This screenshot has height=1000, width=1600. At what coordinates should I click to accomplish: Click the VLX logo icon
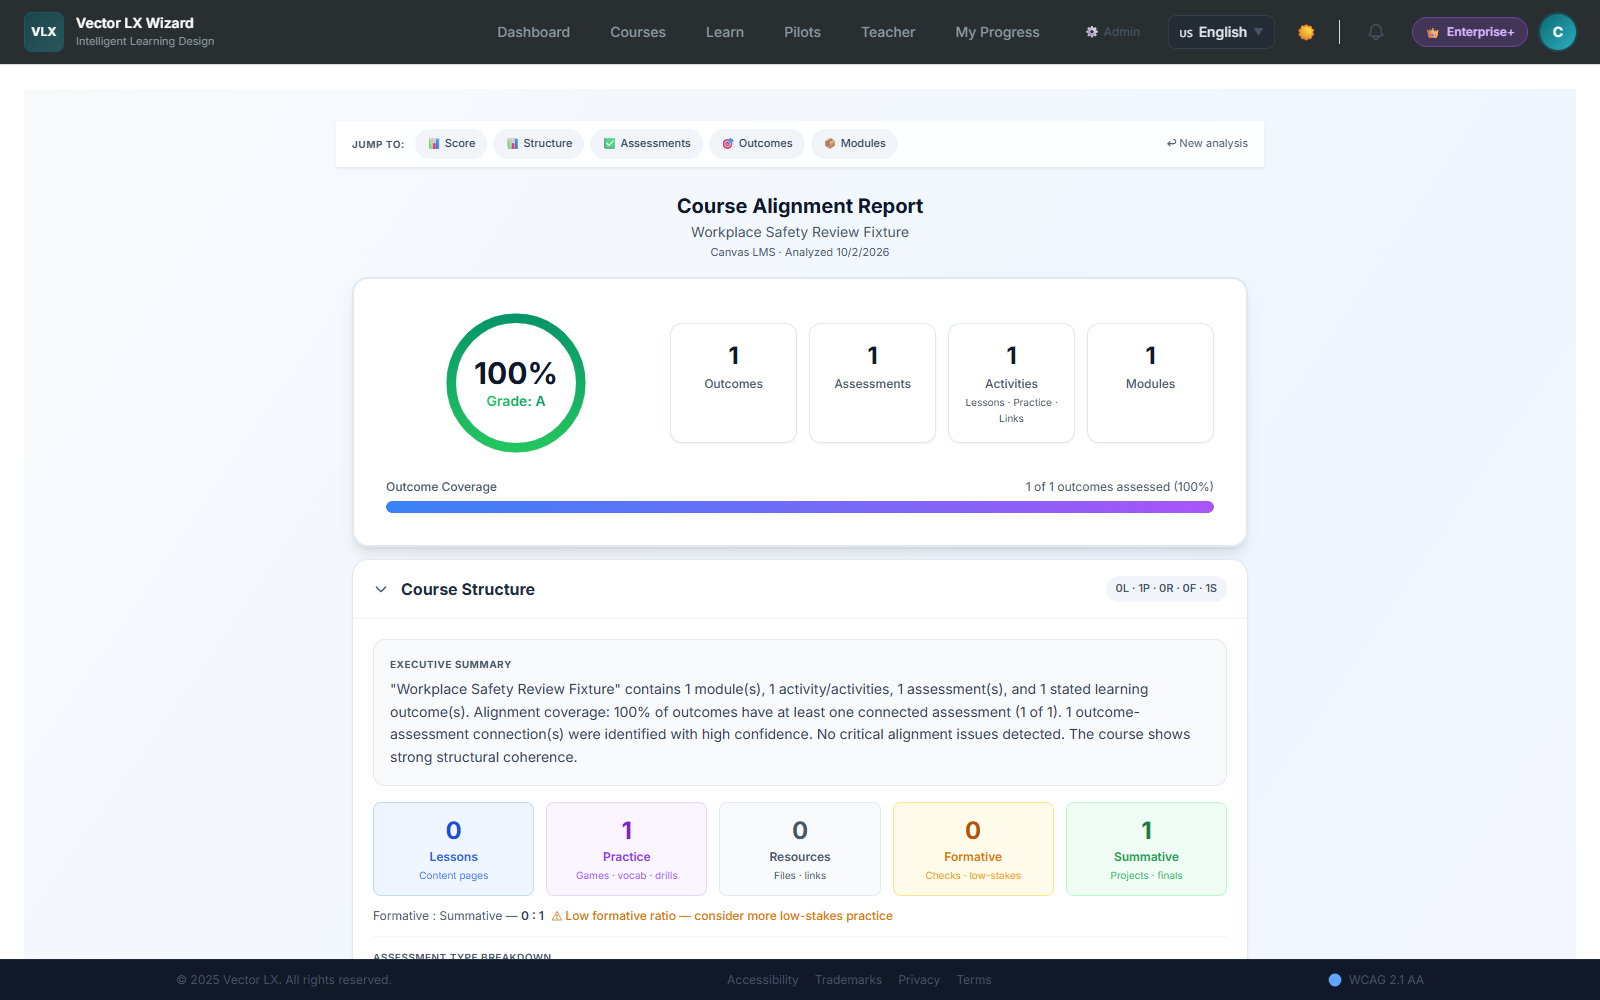tap(44, 32)
